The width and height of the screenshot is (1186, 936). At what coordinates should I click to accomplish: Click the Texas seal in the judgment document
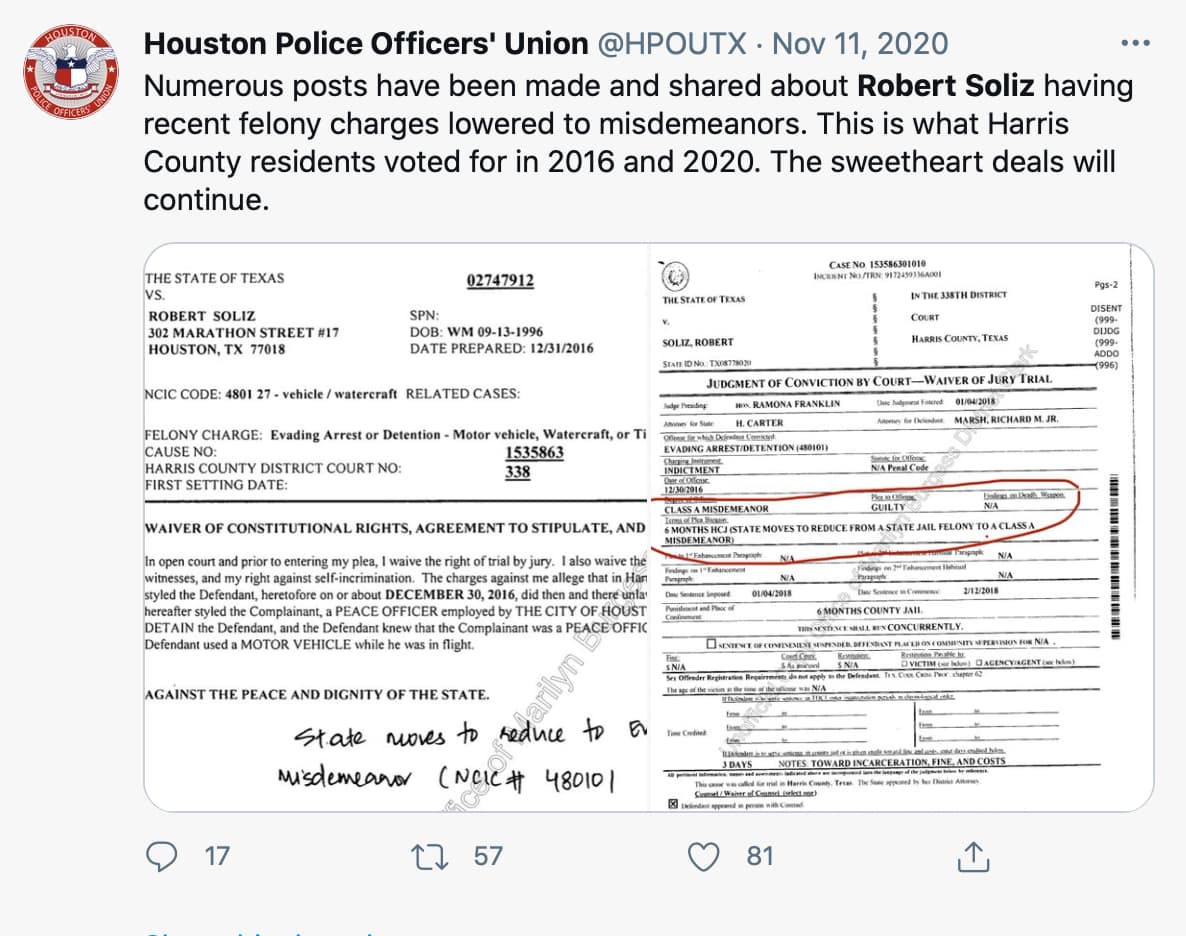point(676,273)
